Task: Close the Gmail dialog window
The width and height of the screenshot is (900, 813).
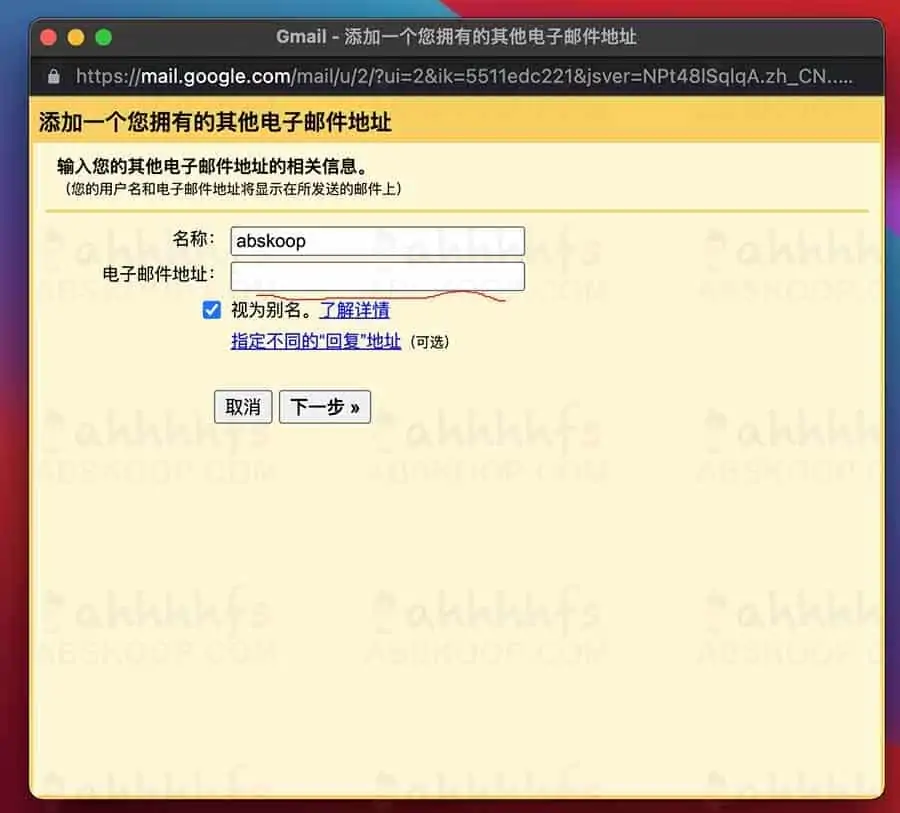Action: [x=48, y=36]
